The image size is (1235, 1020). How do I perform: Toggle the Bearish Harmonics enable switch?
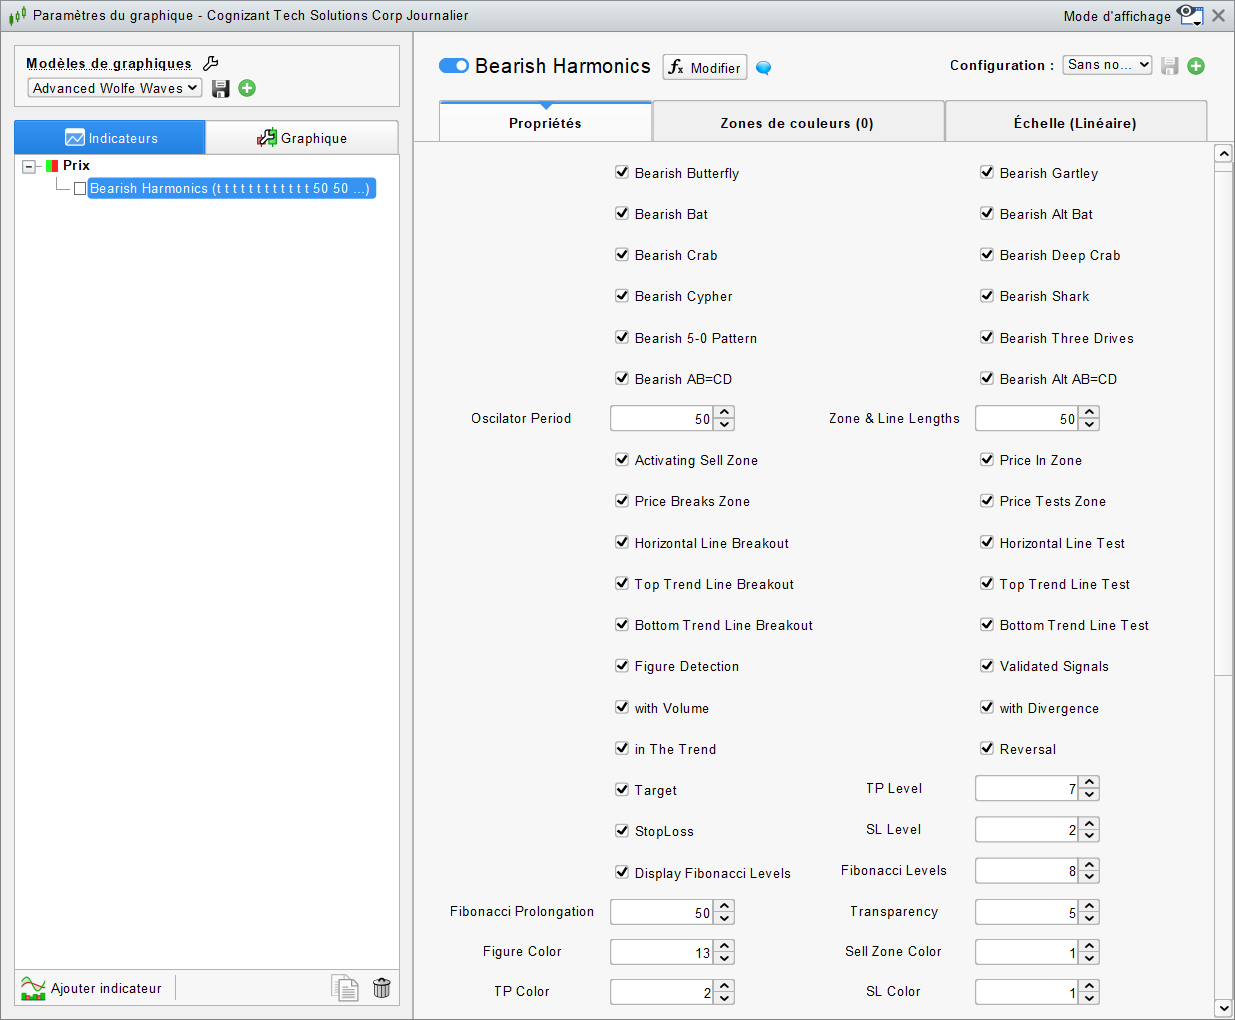pyautogui.click(x=454, y=66)
